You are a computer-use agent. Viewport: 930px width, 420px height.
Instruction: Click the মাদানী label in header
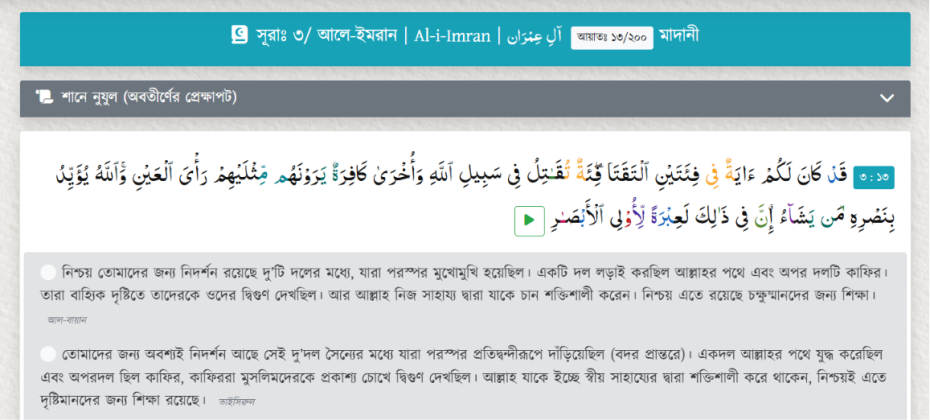click(679, 36)
